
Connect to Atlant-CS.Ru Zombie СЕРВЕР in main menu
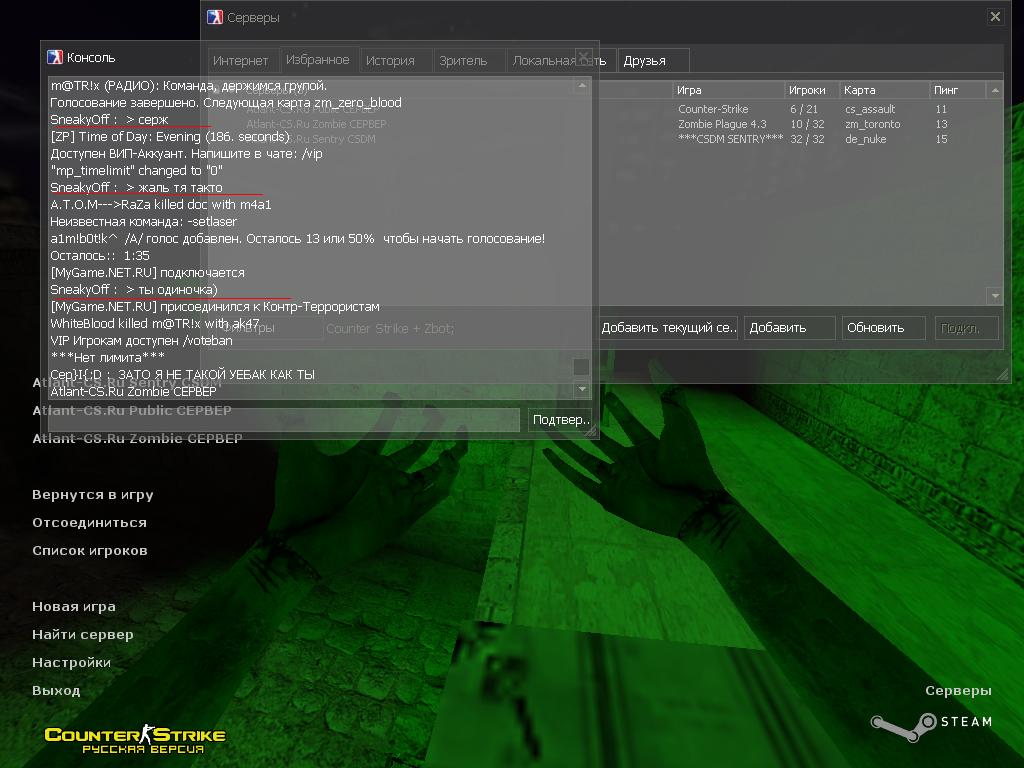click(x=137, y=439)
